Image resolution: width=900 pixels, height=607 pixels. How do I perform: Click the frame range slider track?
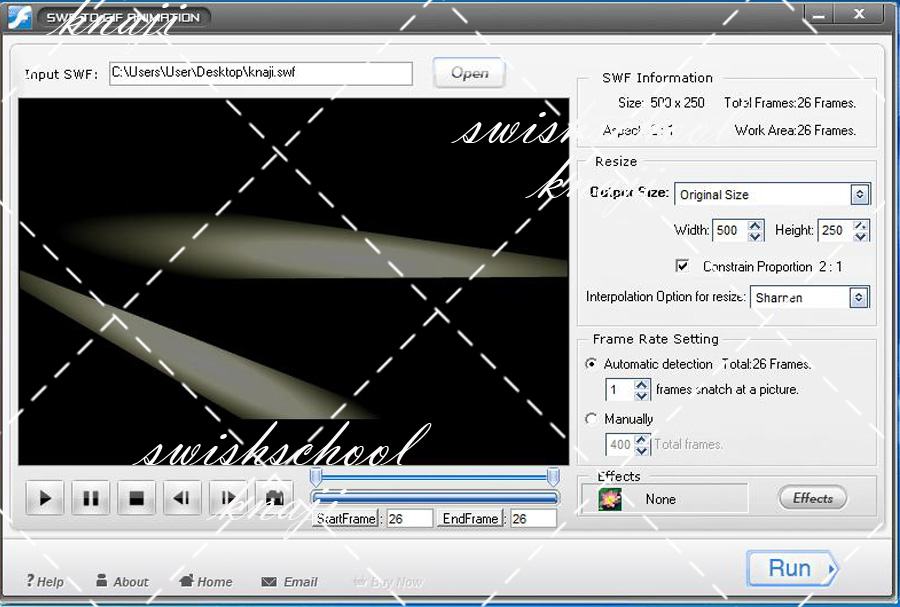(435, 497)
